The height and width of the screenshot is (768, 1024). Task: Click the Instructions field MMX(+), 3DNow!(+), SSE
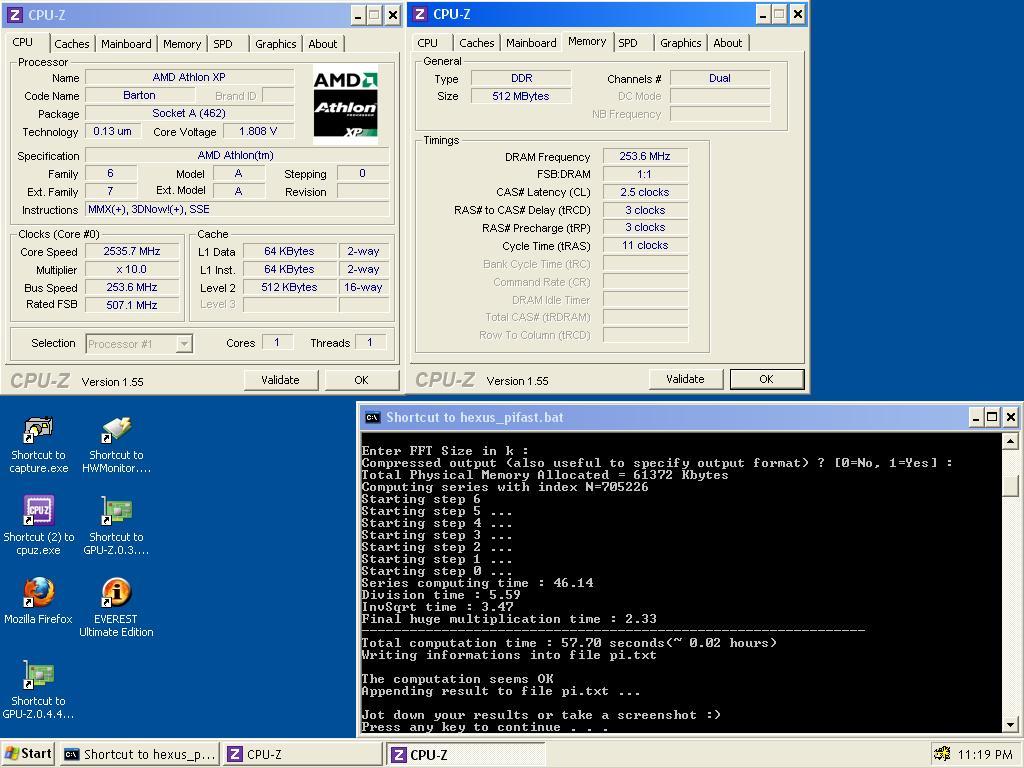[238, 209]
